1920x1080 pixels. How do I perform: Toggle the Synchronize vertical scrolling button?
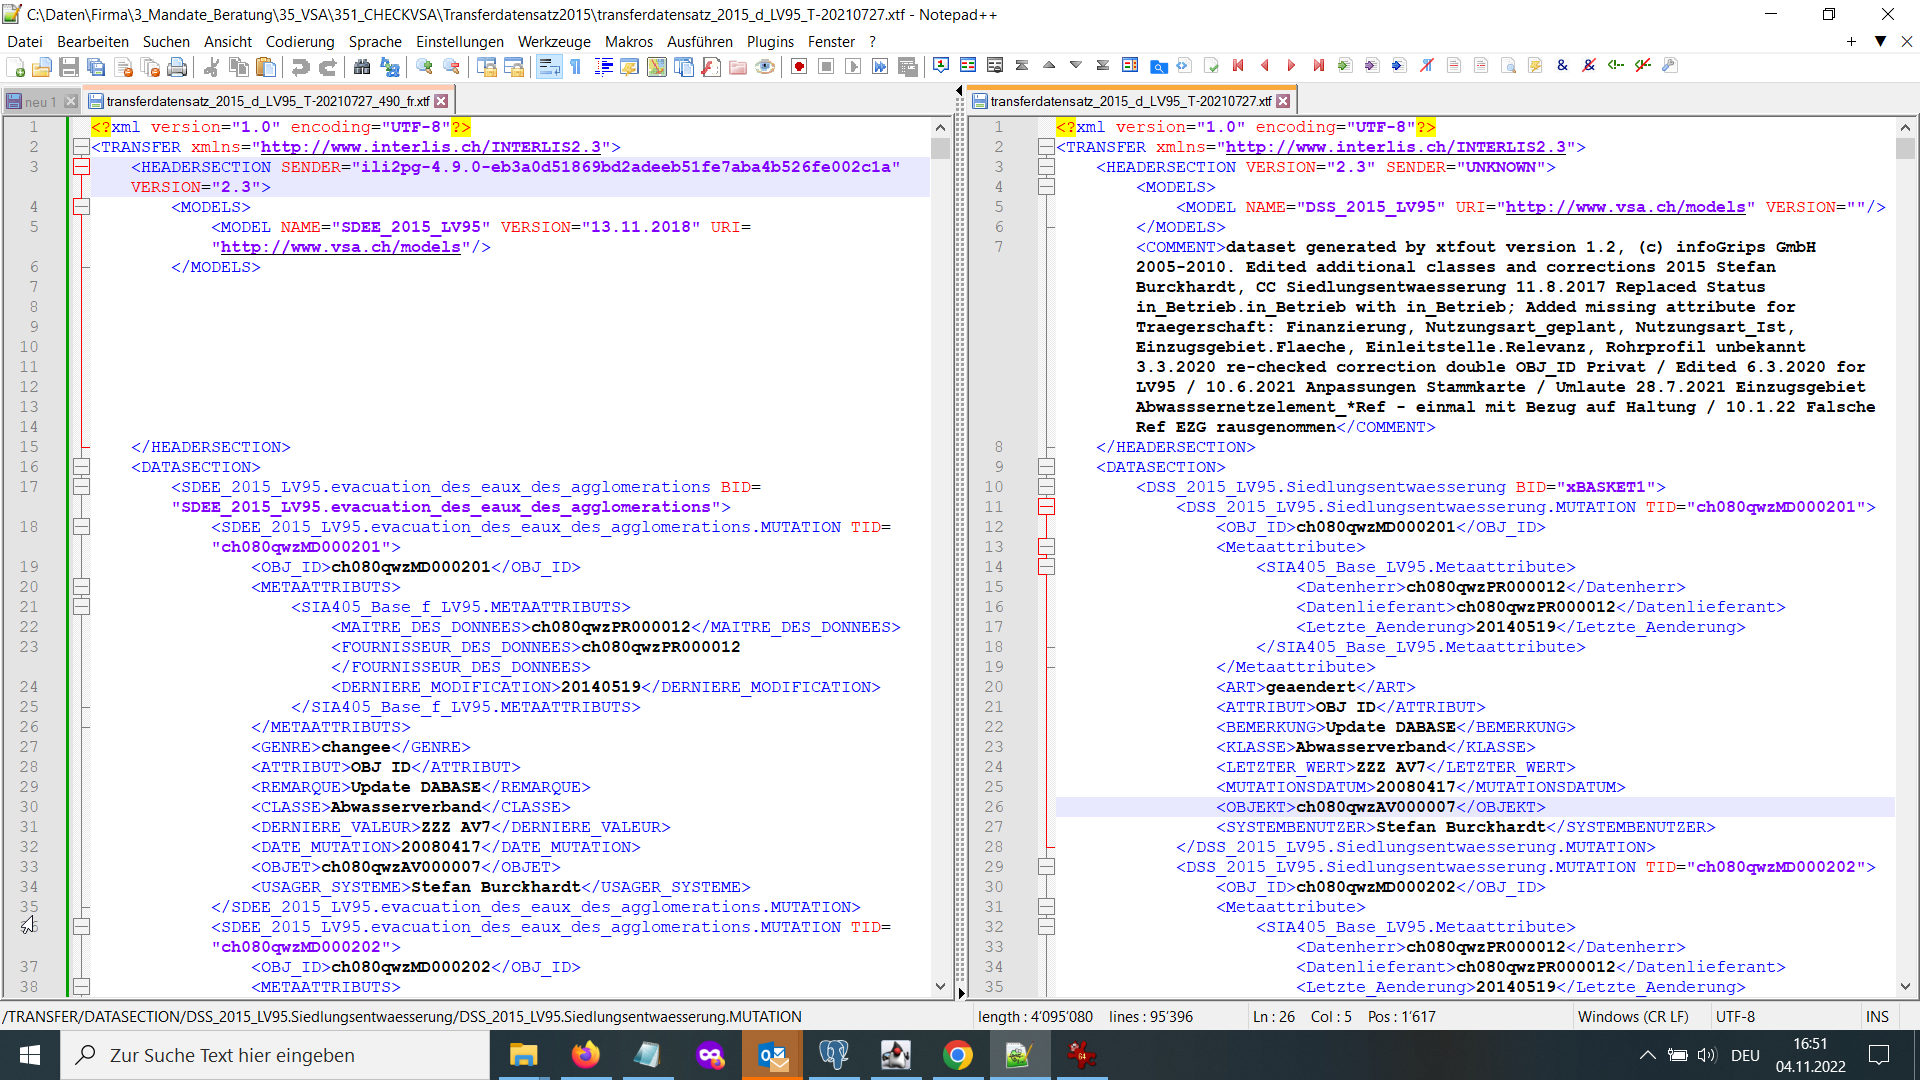(487, 66)
